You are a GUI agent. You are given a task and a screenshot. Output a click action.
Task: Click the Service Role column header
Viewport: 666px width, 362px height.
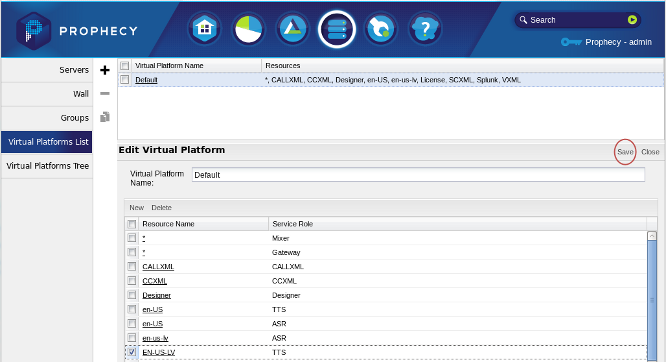(x=457, y=224)
